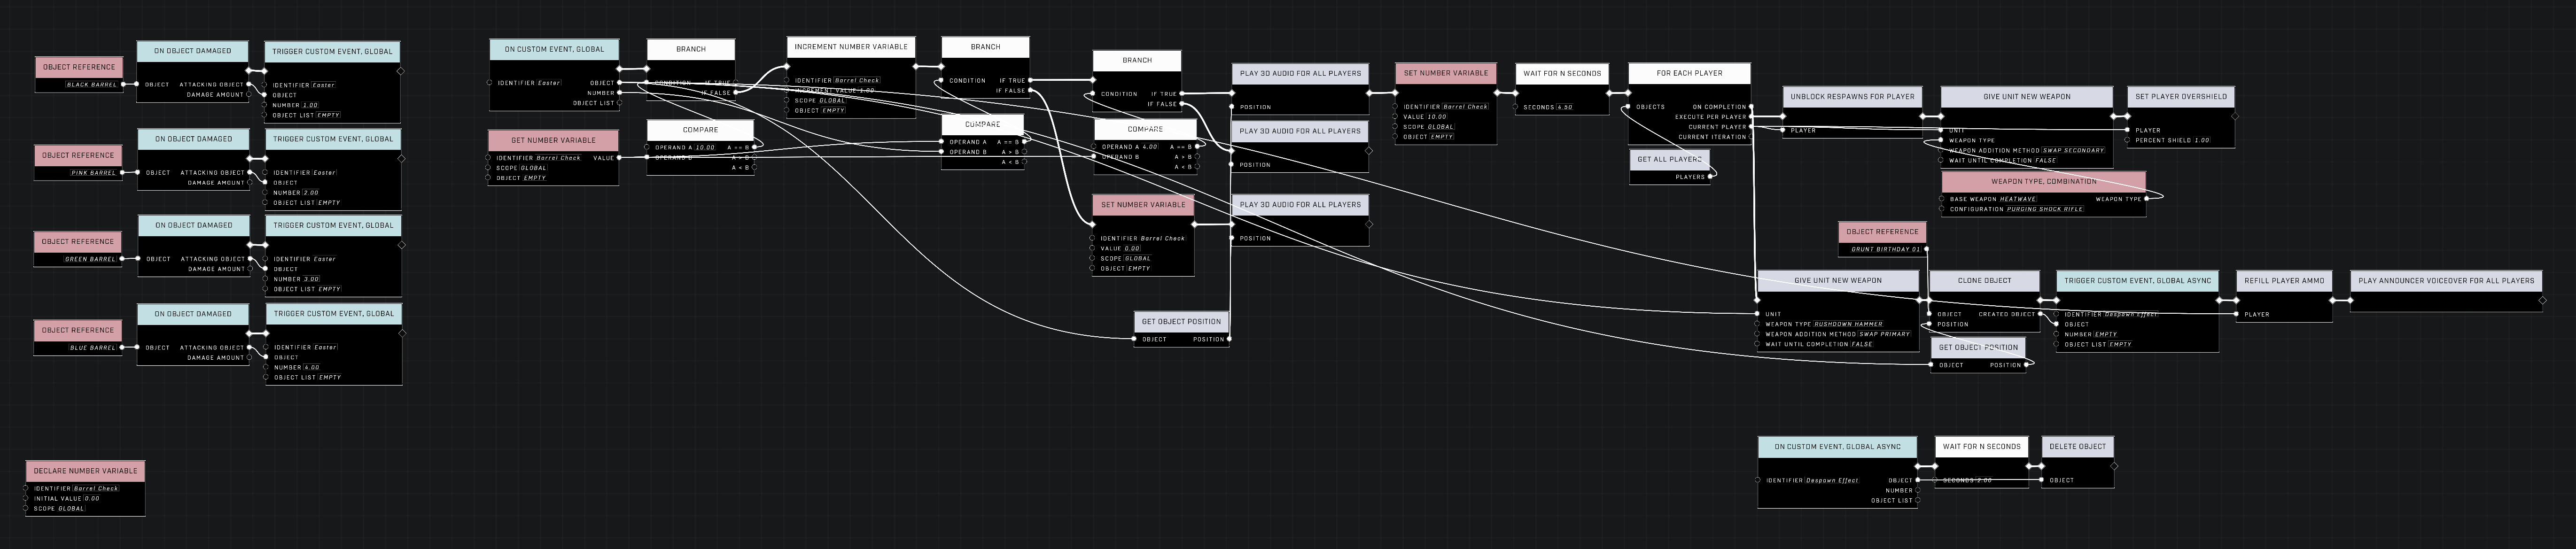Click the Players output pin on Get All Players
The height and width of the screenshot is (549, 2576).
pyautogui.click(x=1711, y=177)
